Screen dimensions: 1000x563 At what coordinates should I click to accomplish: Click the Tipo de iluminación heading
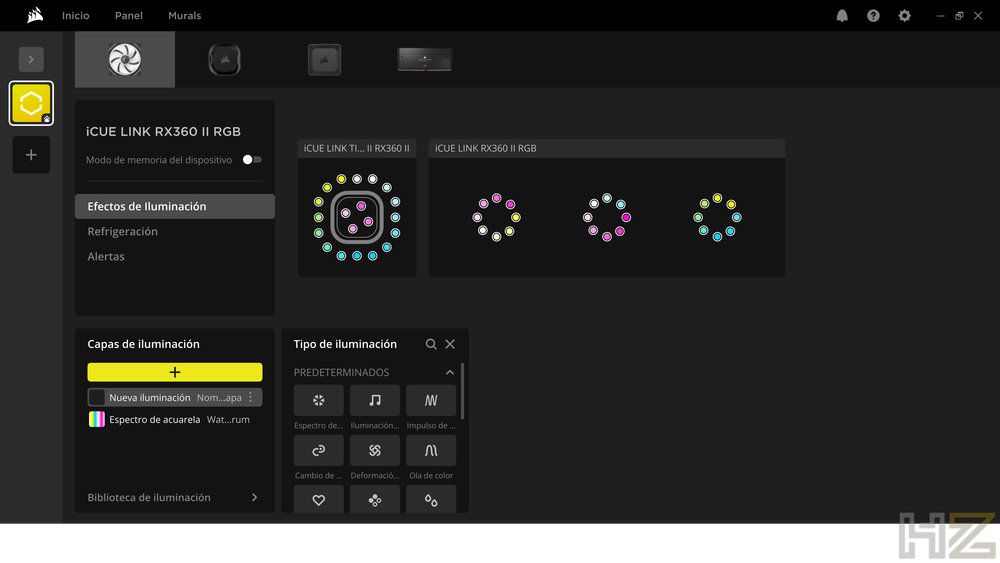[345, 344]
